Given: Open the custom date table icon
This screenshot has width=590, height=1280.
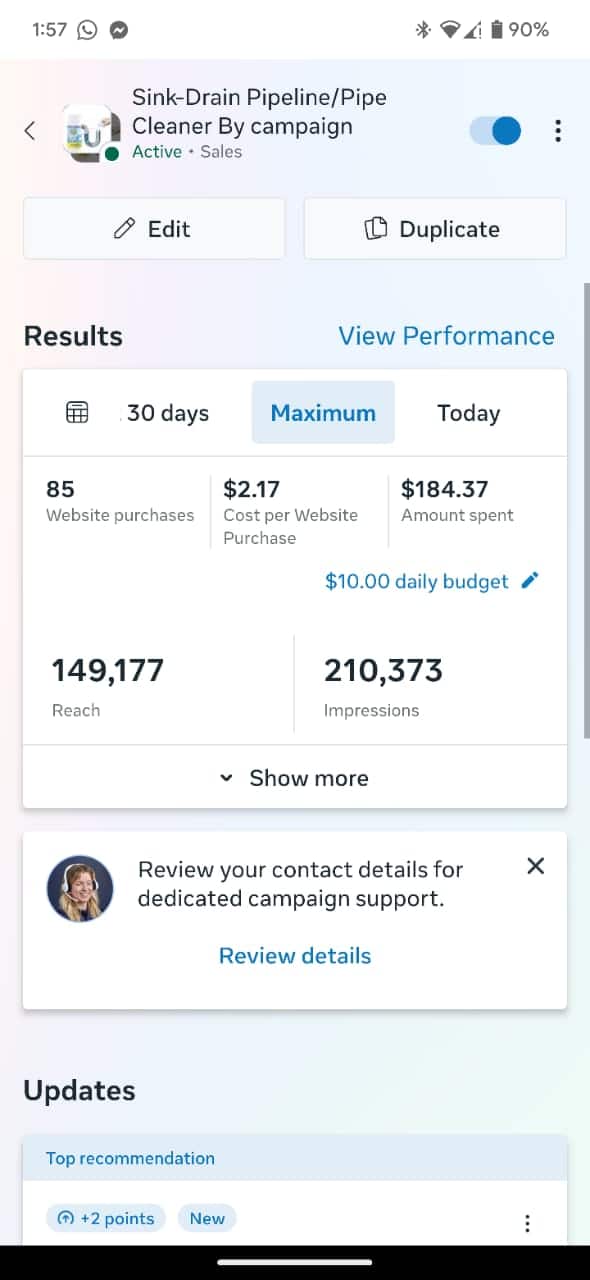Looking at the screenshot, I should 77,412.
